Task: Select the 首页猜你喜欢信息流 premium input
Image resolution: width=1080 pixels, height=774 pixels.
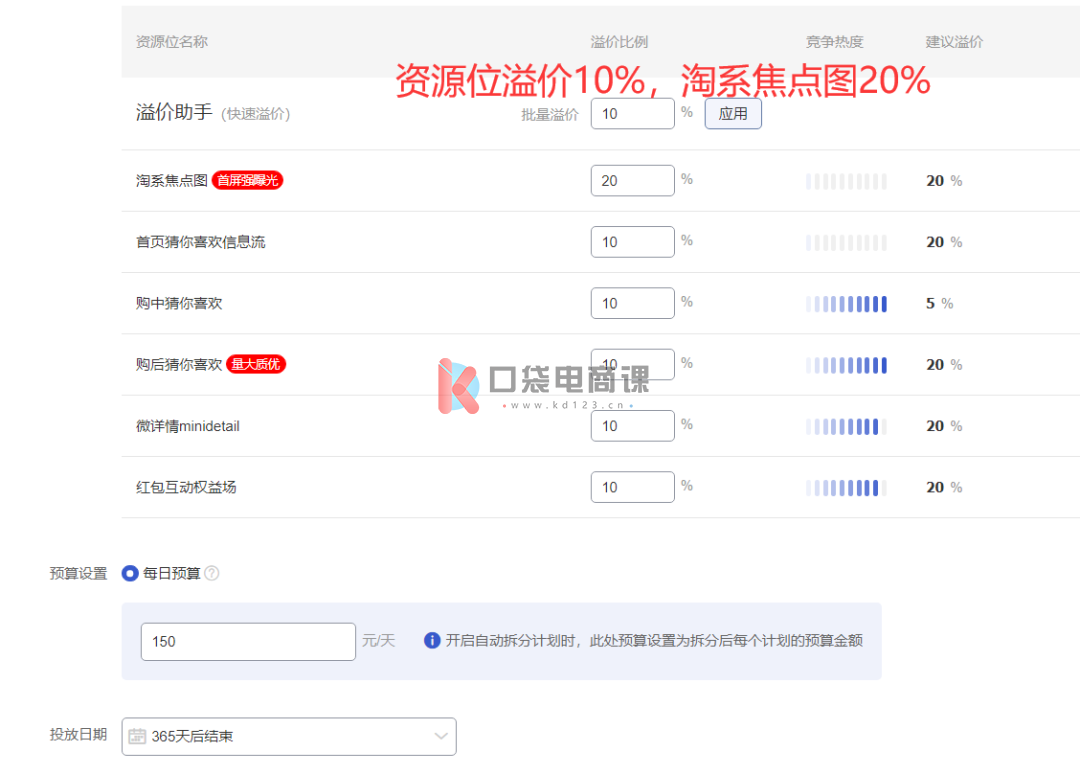Action: click(x=632, y=242)
